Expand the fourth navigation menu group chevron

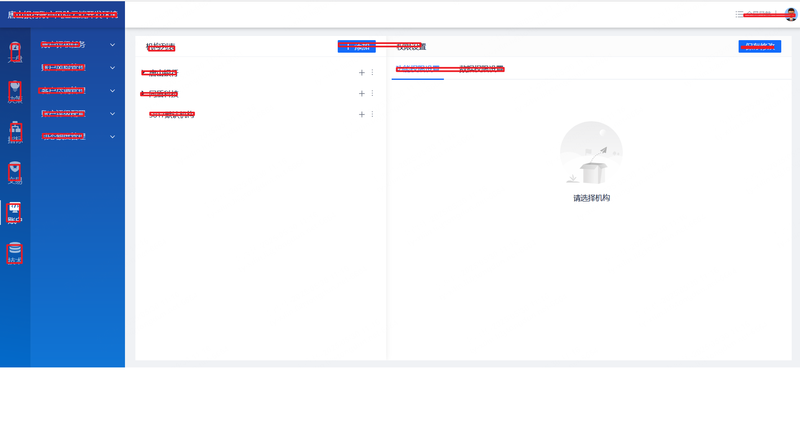point(112,114)
